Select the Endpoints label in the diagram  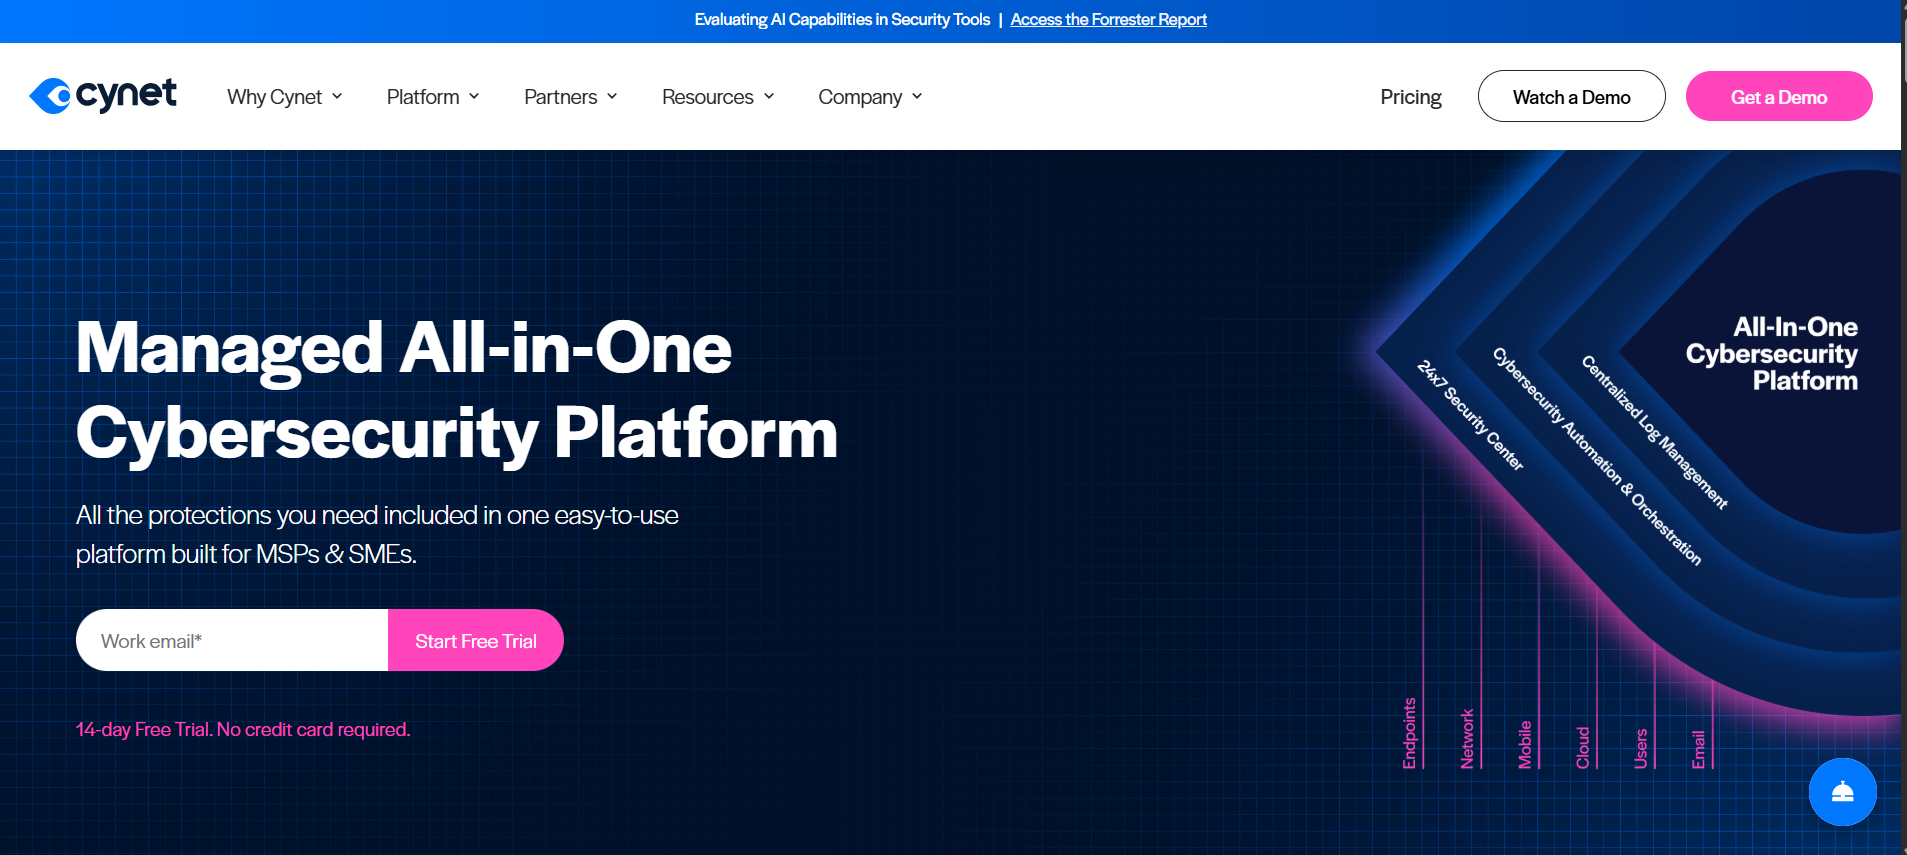click(x=1410, y=733)
